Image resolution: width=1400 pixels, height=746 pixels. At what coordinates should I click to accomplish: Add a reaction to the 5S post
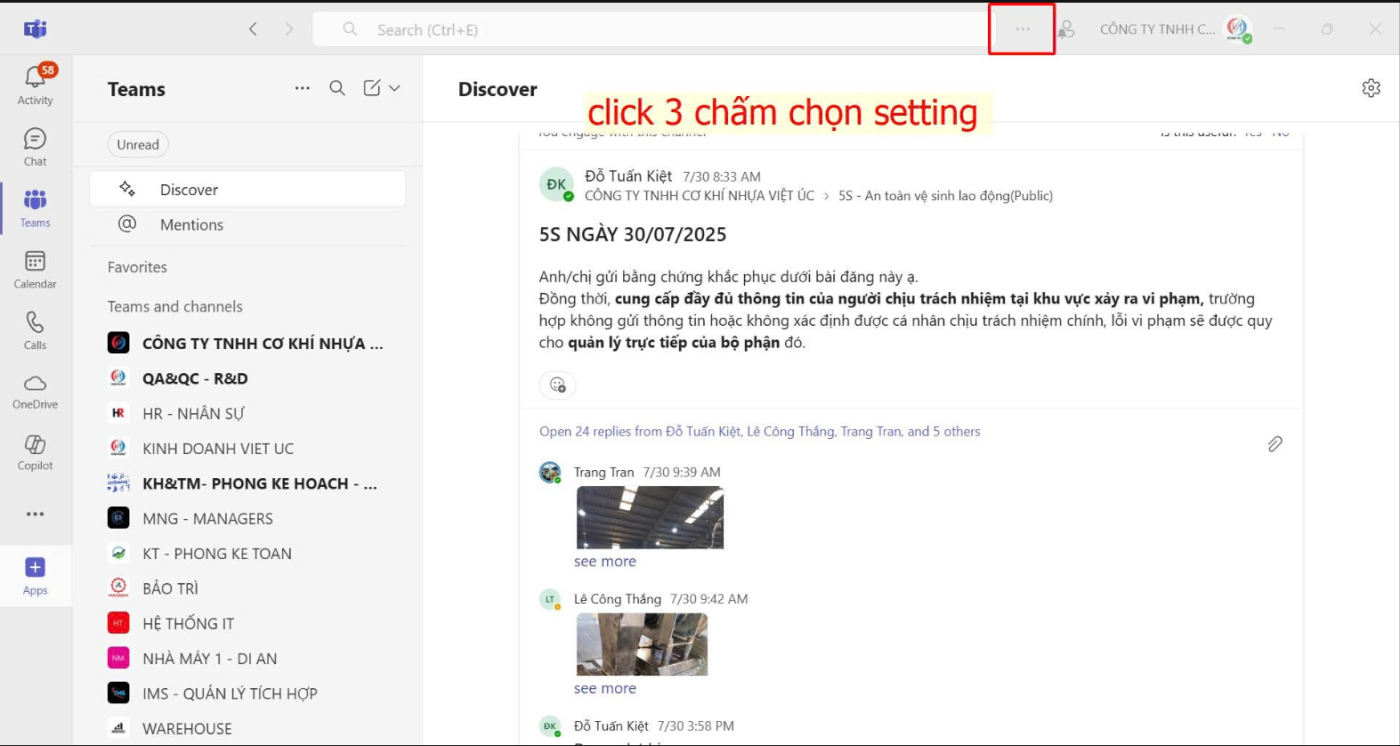pyautogui.click(x=558, y=384)
